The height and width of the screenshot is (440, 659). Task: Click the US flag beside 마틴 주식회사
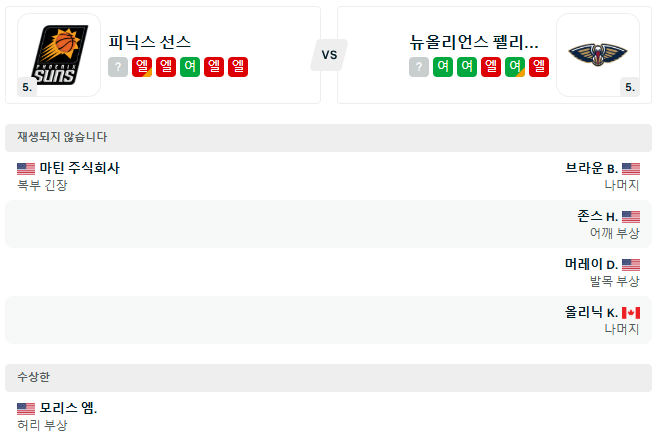26,168
